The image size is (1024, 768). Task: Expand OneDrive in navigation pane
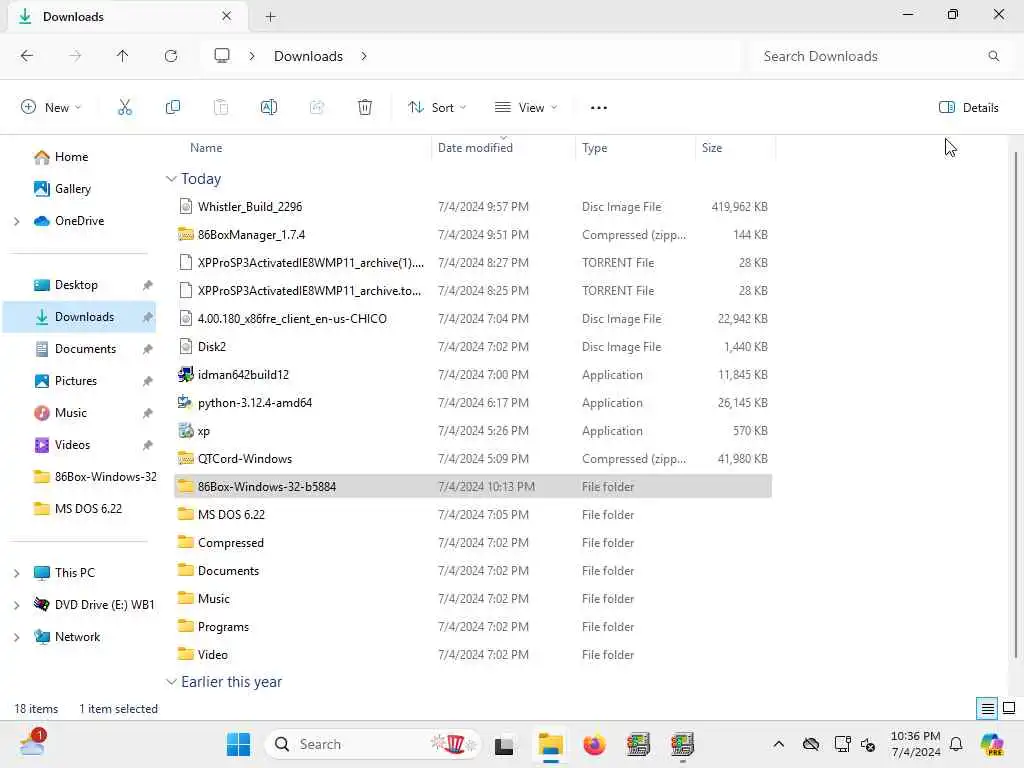click(x=16, y=221)
